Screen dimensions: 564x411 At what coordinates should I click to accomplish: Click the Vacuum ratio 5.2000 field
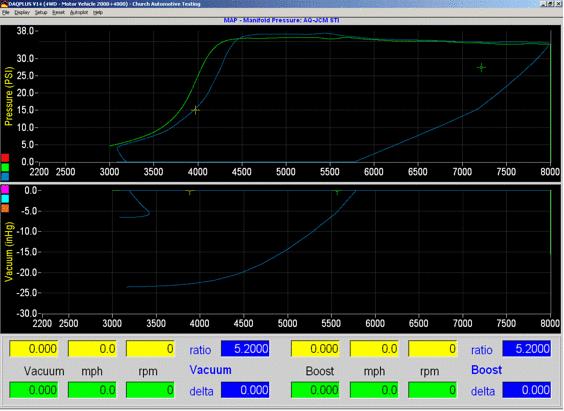[245, 349]
